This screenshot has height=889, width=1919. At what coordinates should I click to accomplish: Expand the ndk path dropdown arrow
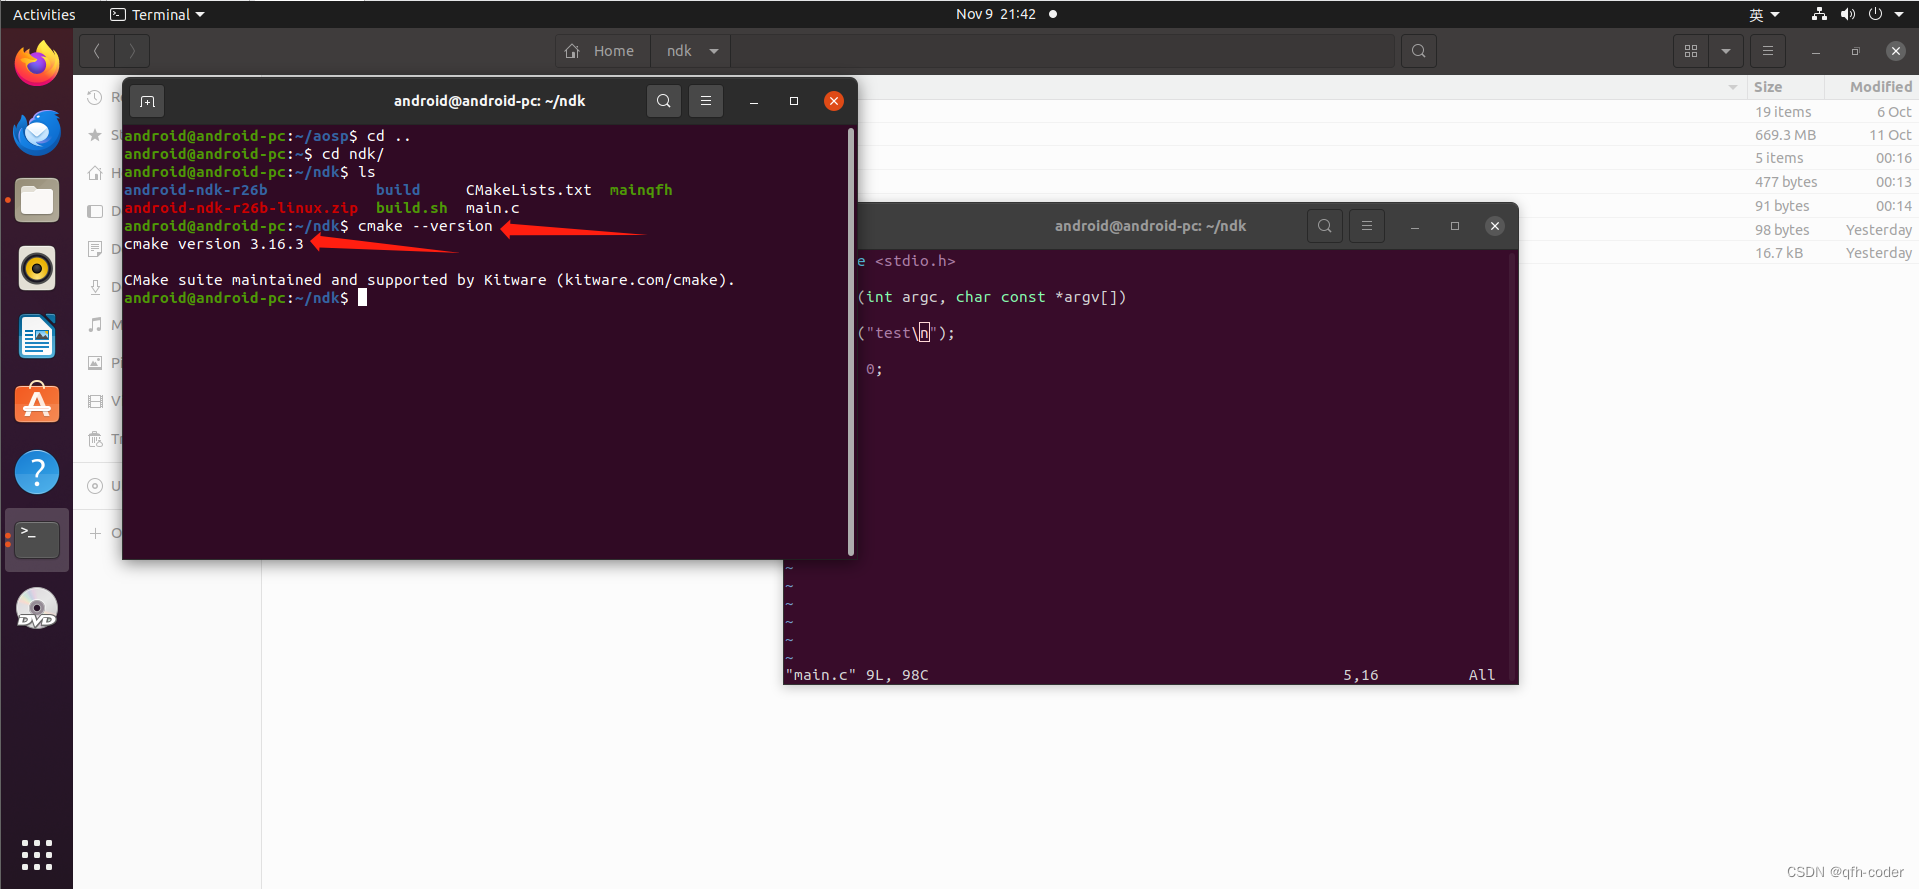click(714, 51)
